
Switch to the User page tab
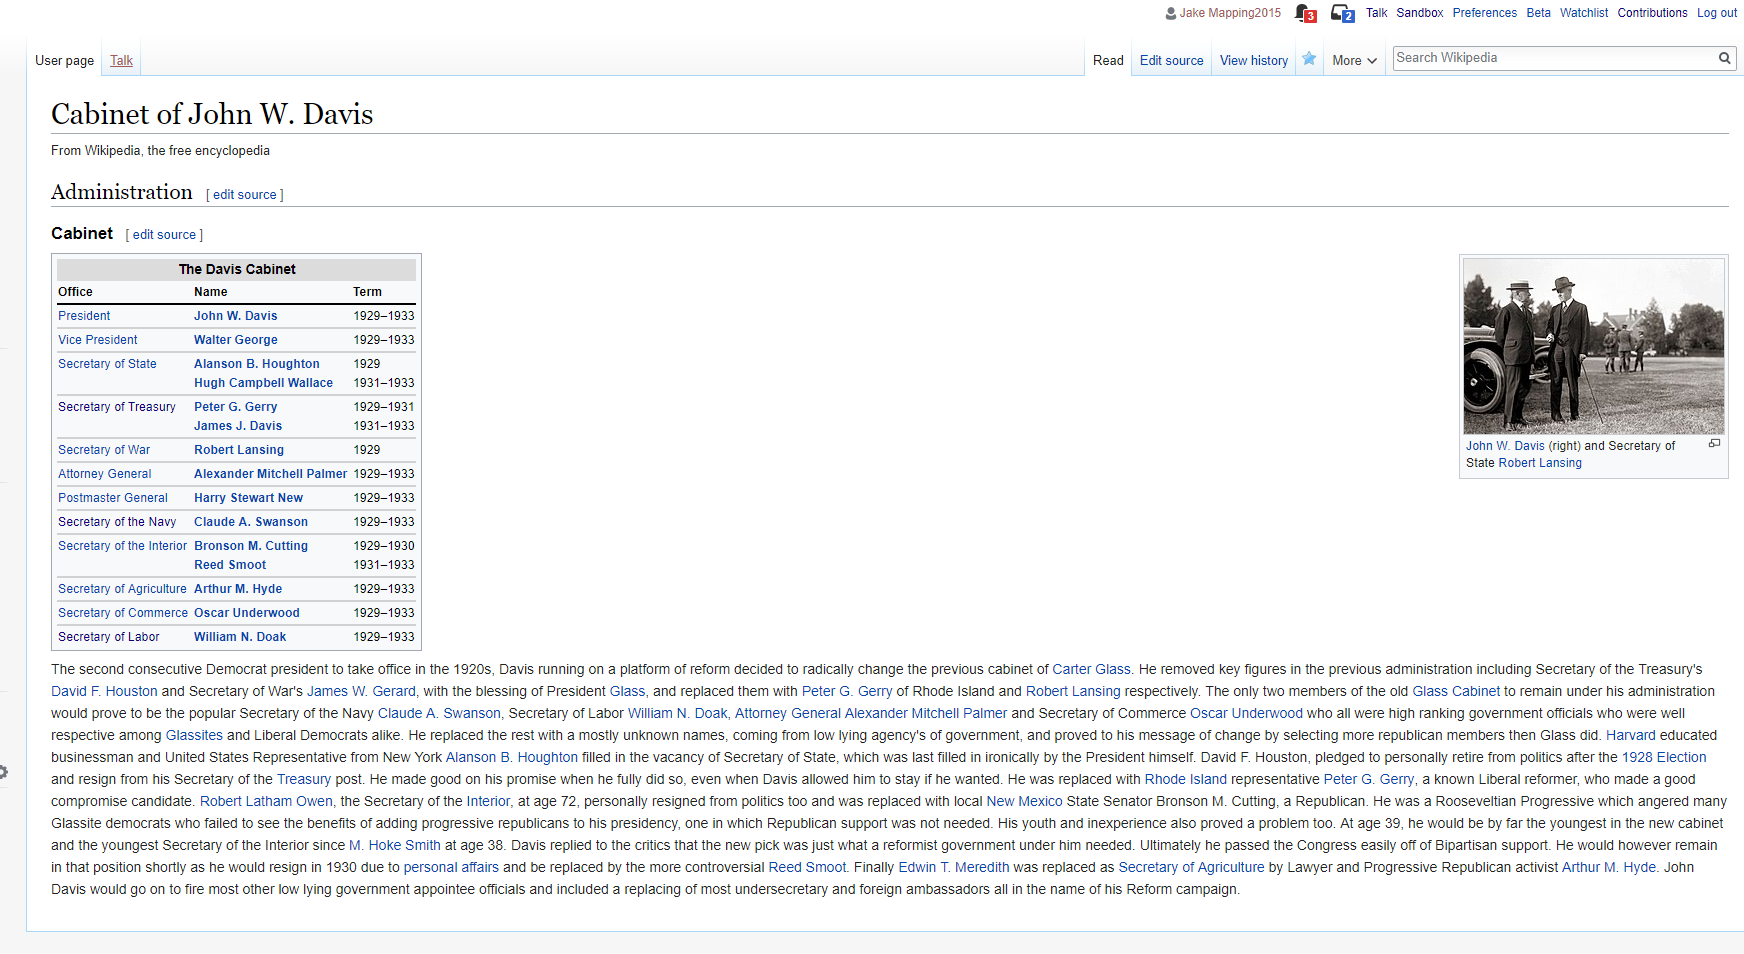point(64,61)
